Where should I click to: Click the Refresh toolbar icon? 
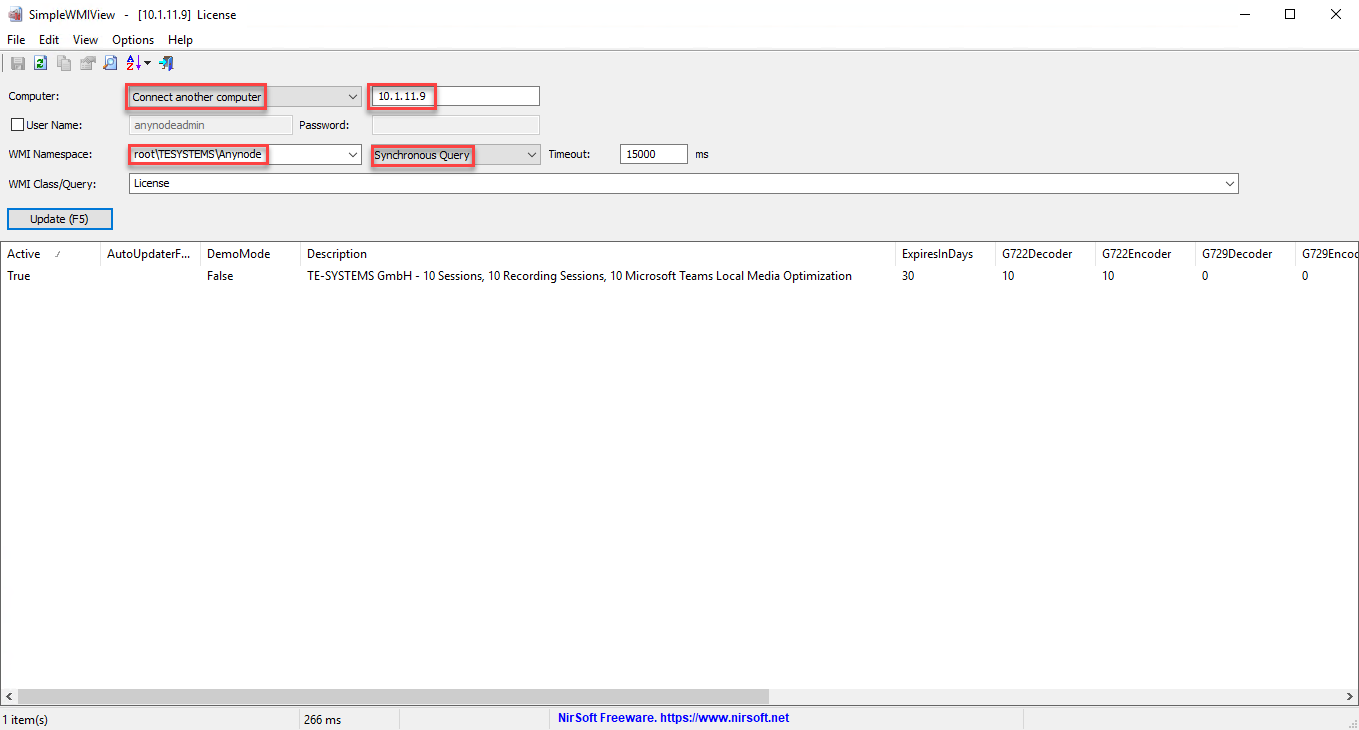40,62
